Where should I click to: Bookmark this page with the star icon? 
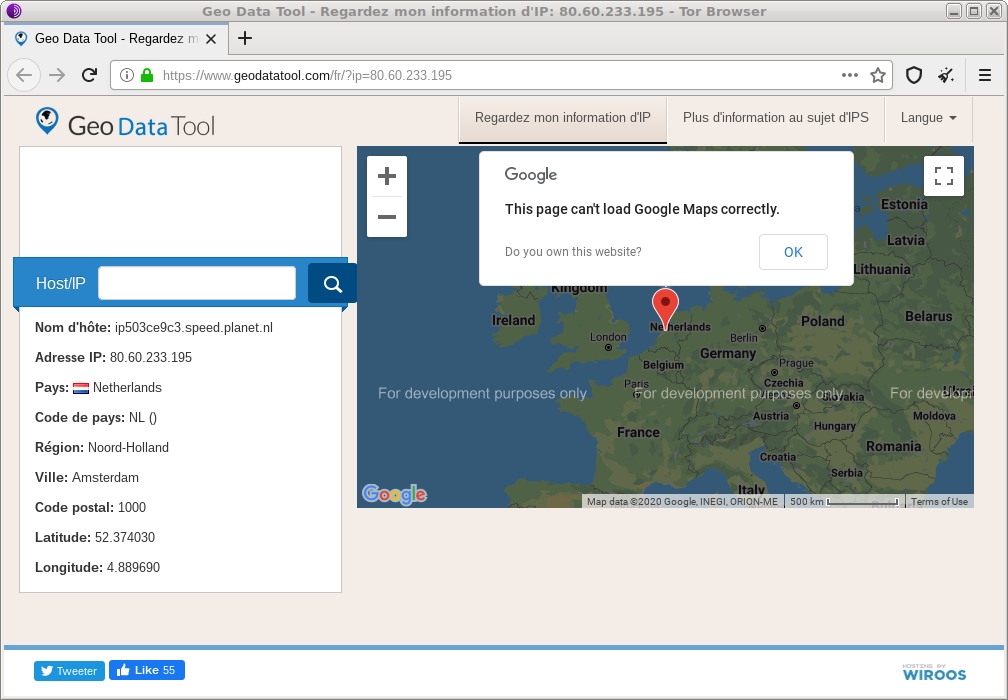[878, 75]
